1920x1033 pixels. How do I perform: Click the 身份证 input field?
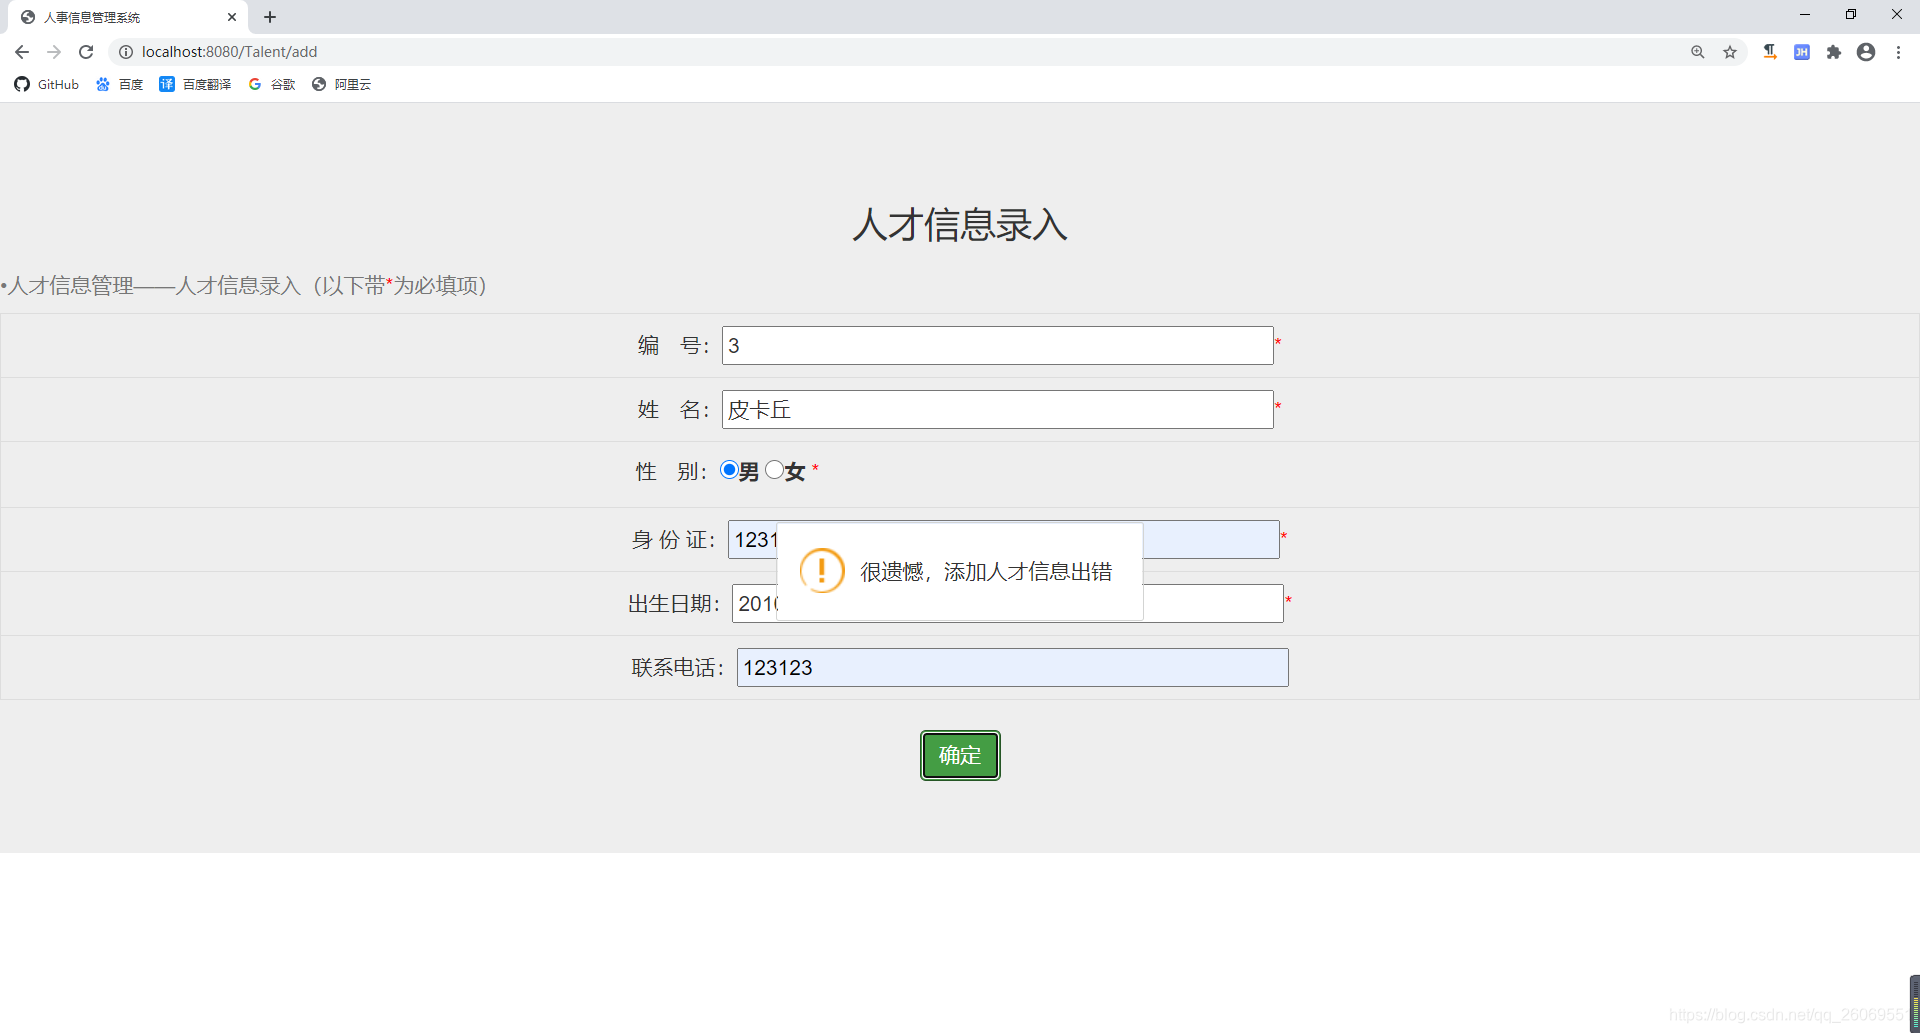click(1004, 540)
